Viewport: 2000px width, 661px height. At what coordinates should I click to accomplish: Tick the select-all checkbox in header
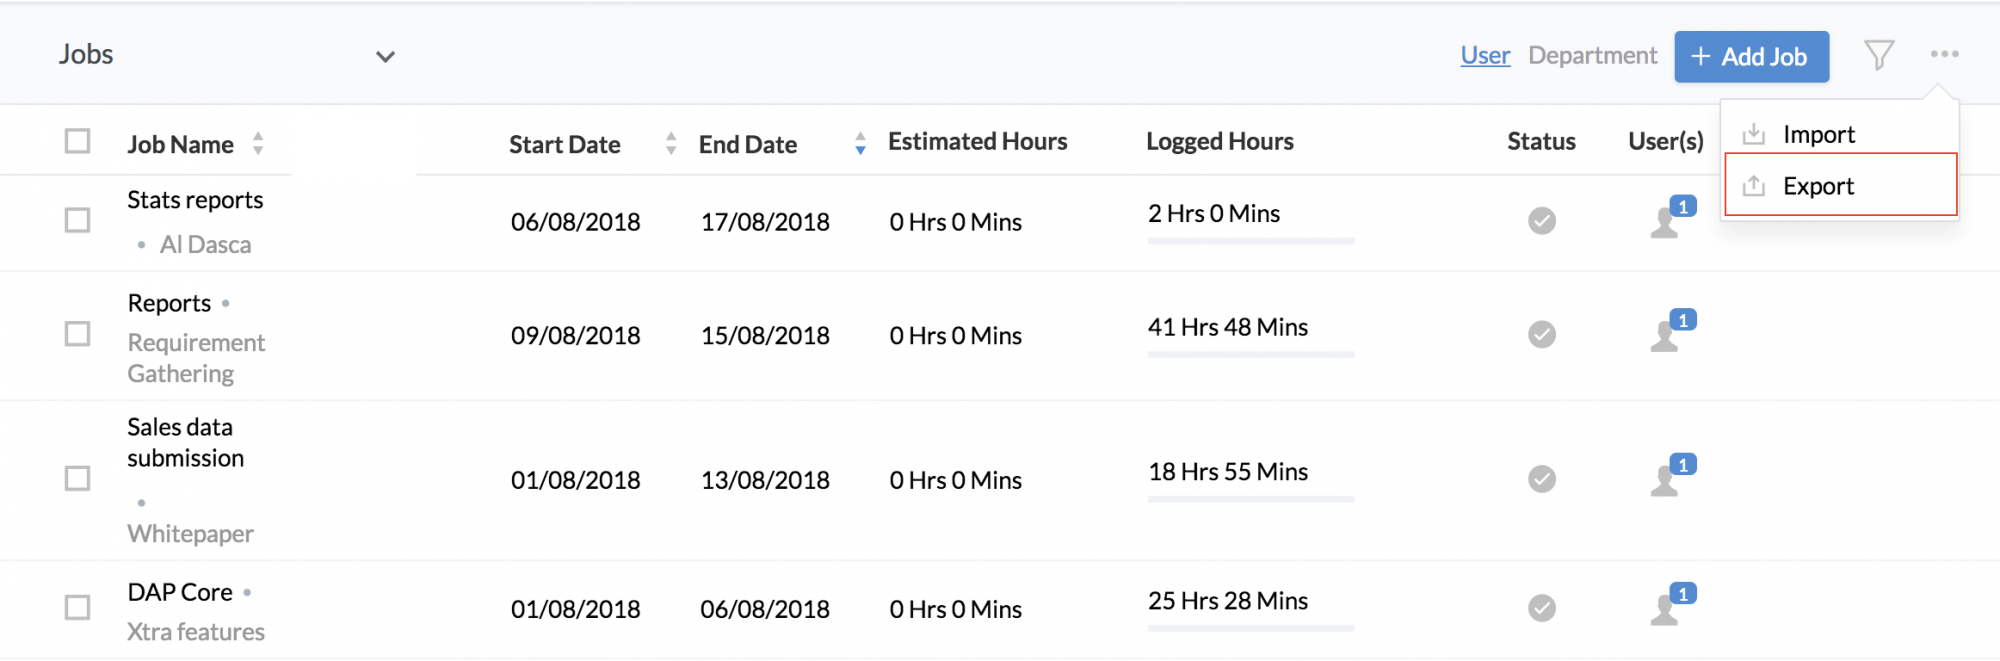[x=77, y=141]
